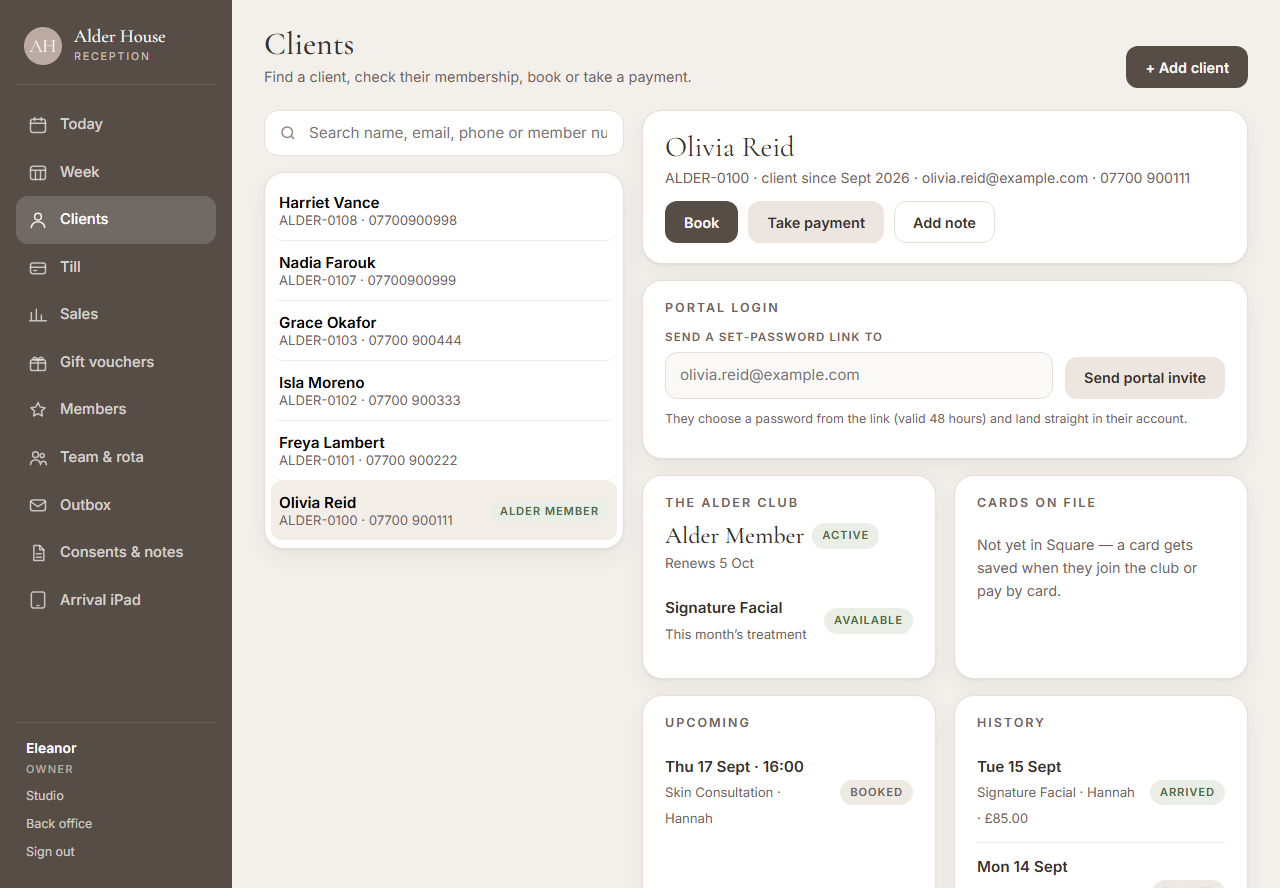Viewport: 1280px width, 888px height.
Task: Open Gift vouchers page
Action: point(116,362)
